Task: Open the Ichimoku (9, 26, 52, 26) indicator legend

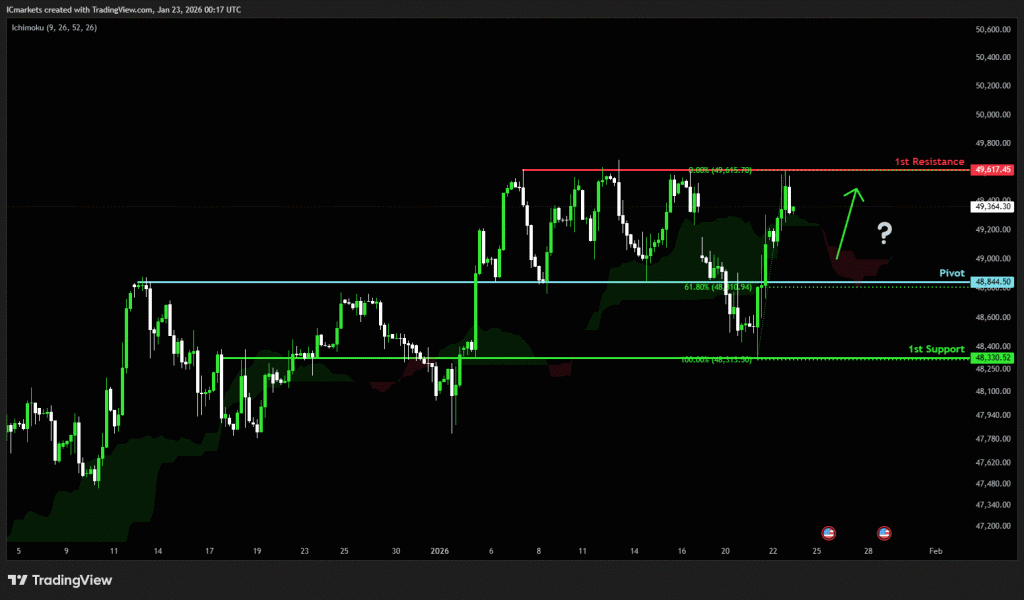Action: pos(57,26)
